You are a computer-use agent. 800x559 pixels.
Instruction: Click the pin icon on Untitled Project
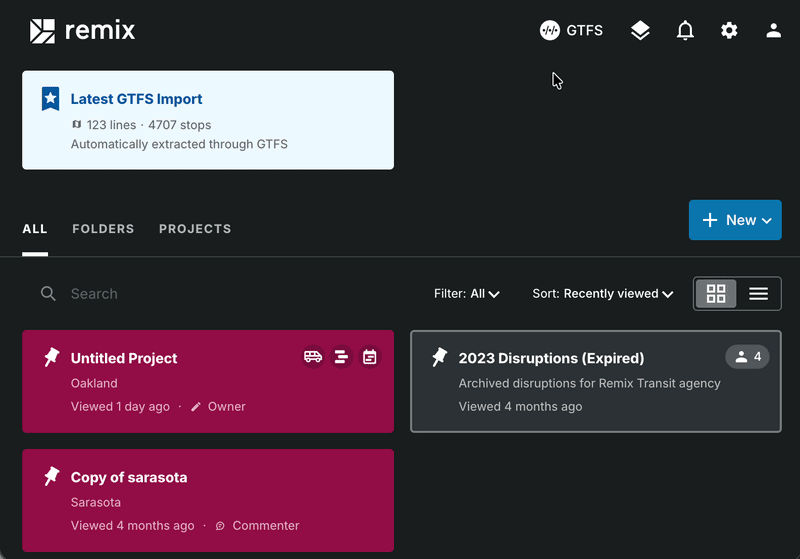52,357
